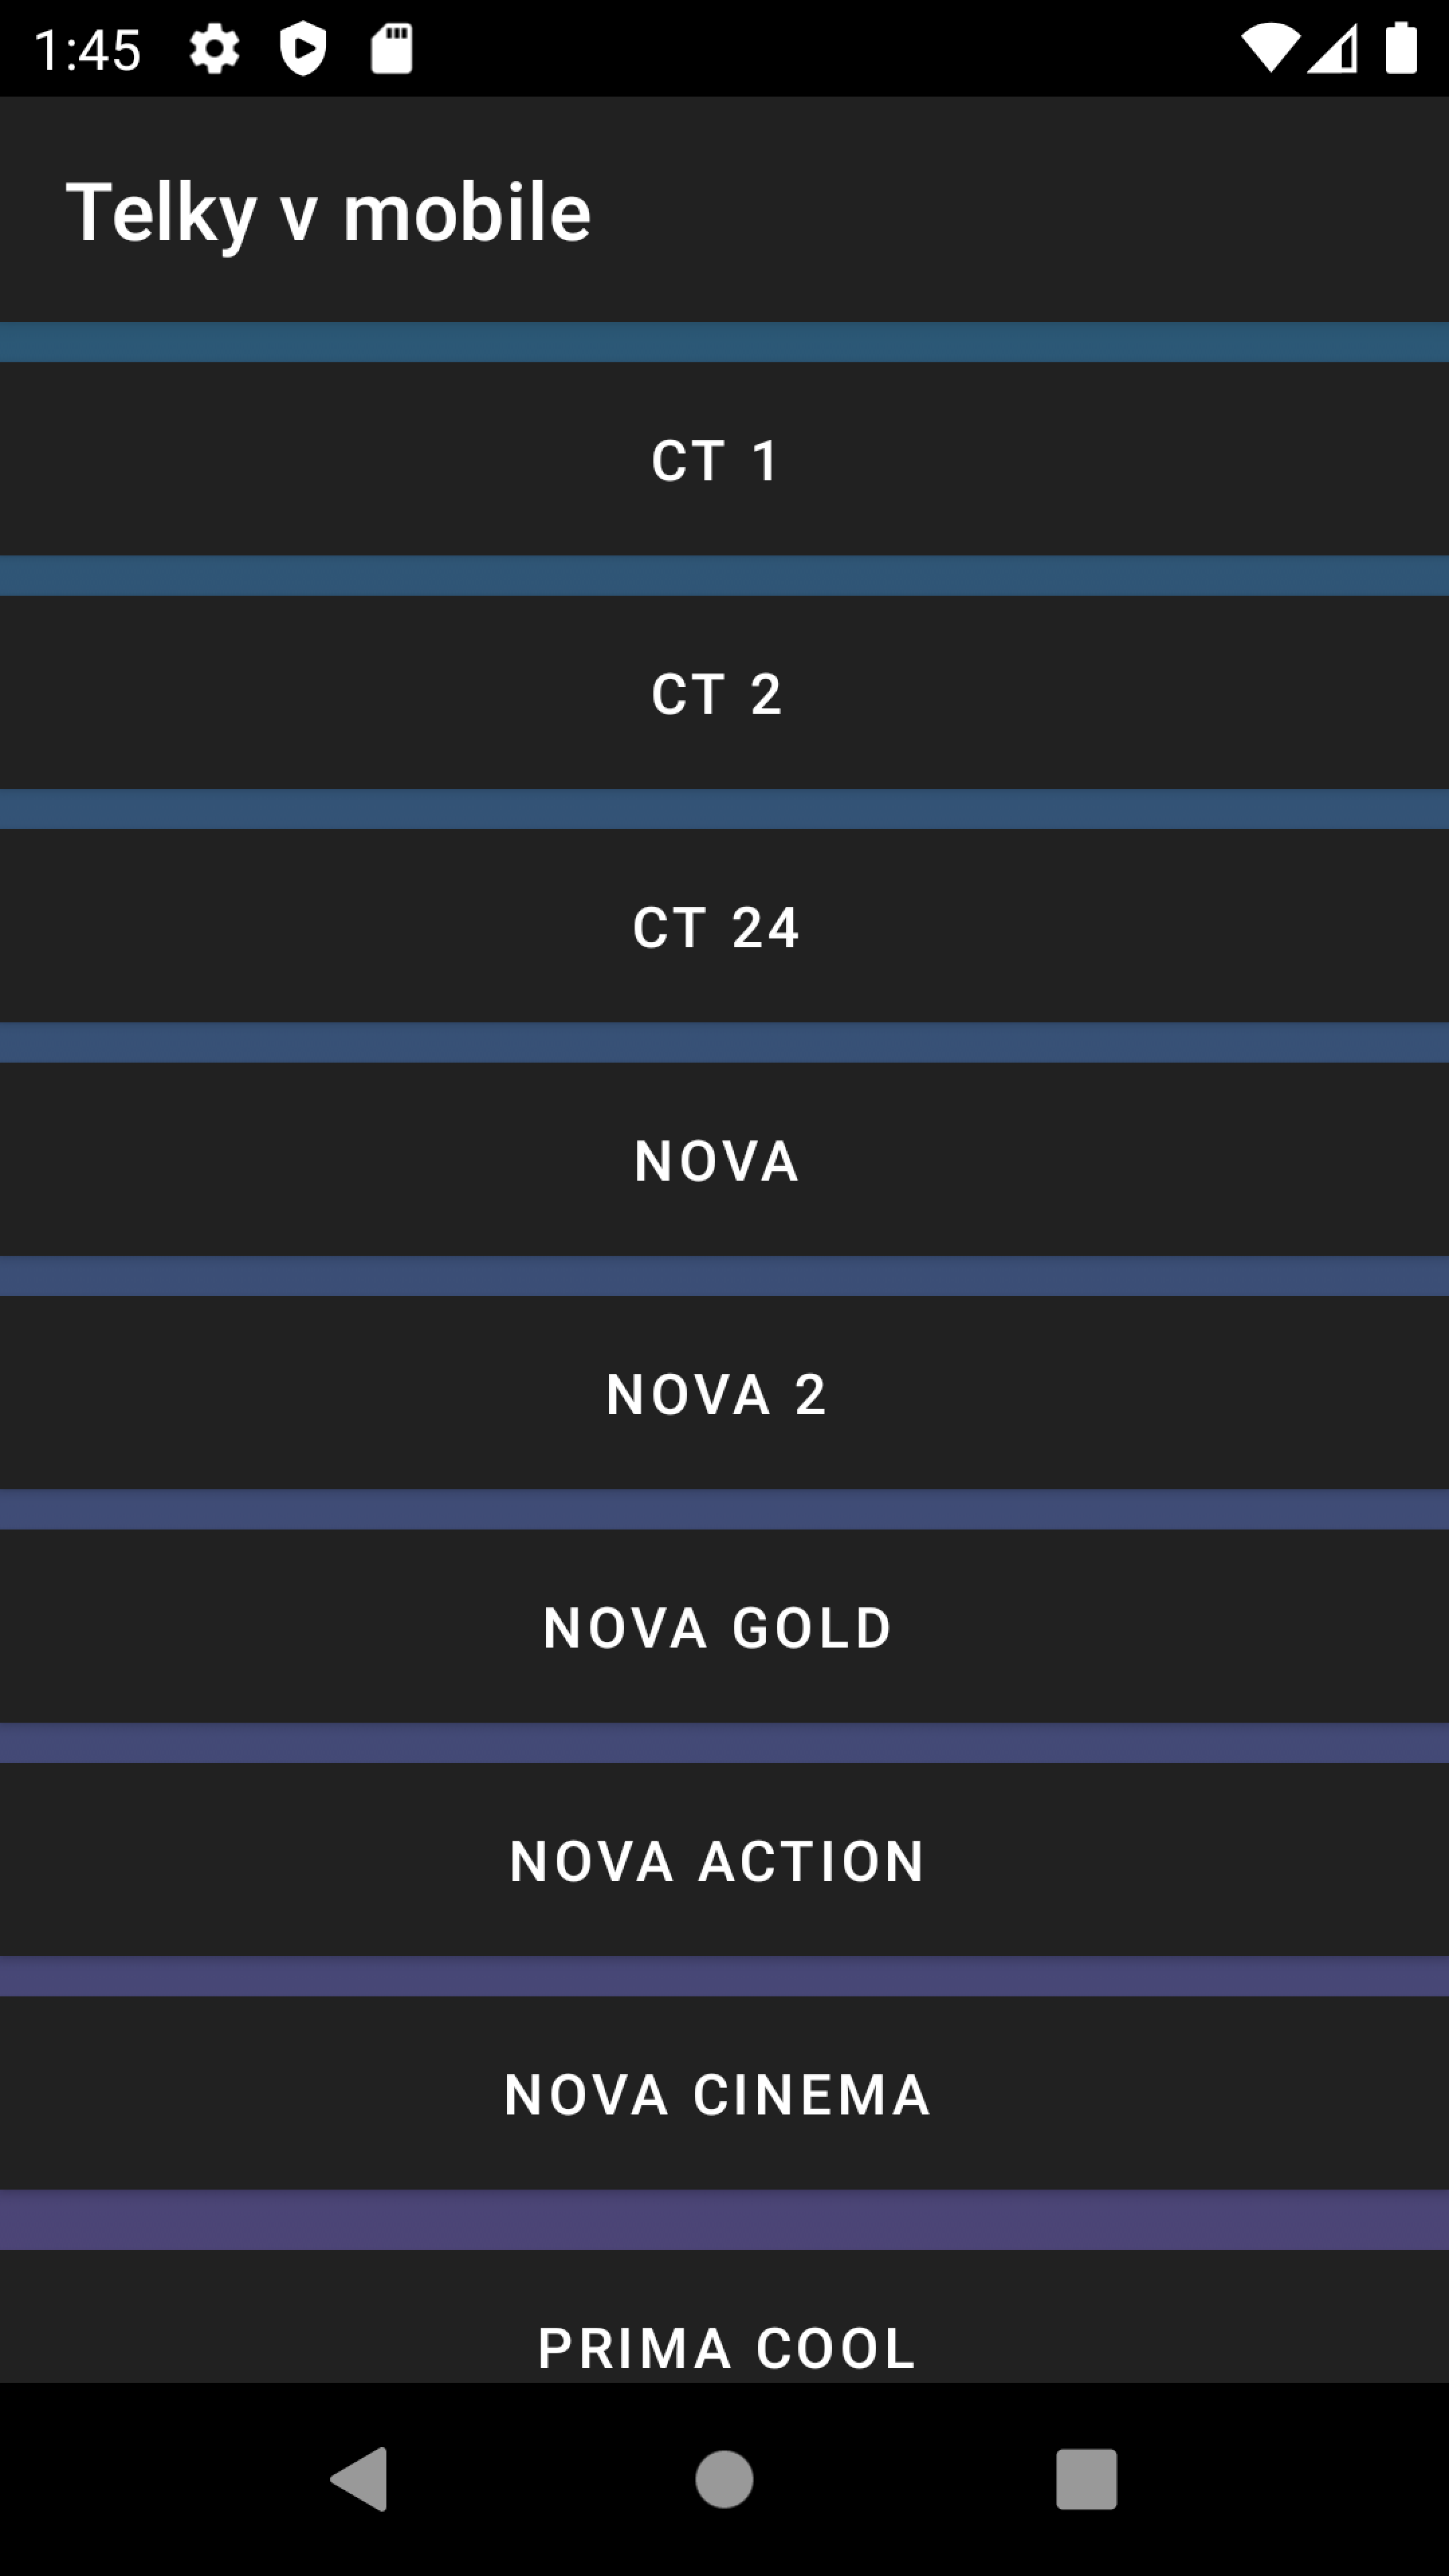Tap the clock showing 1:45
This screenshot has width=1449, height=2576.
(x=88, y=49)
